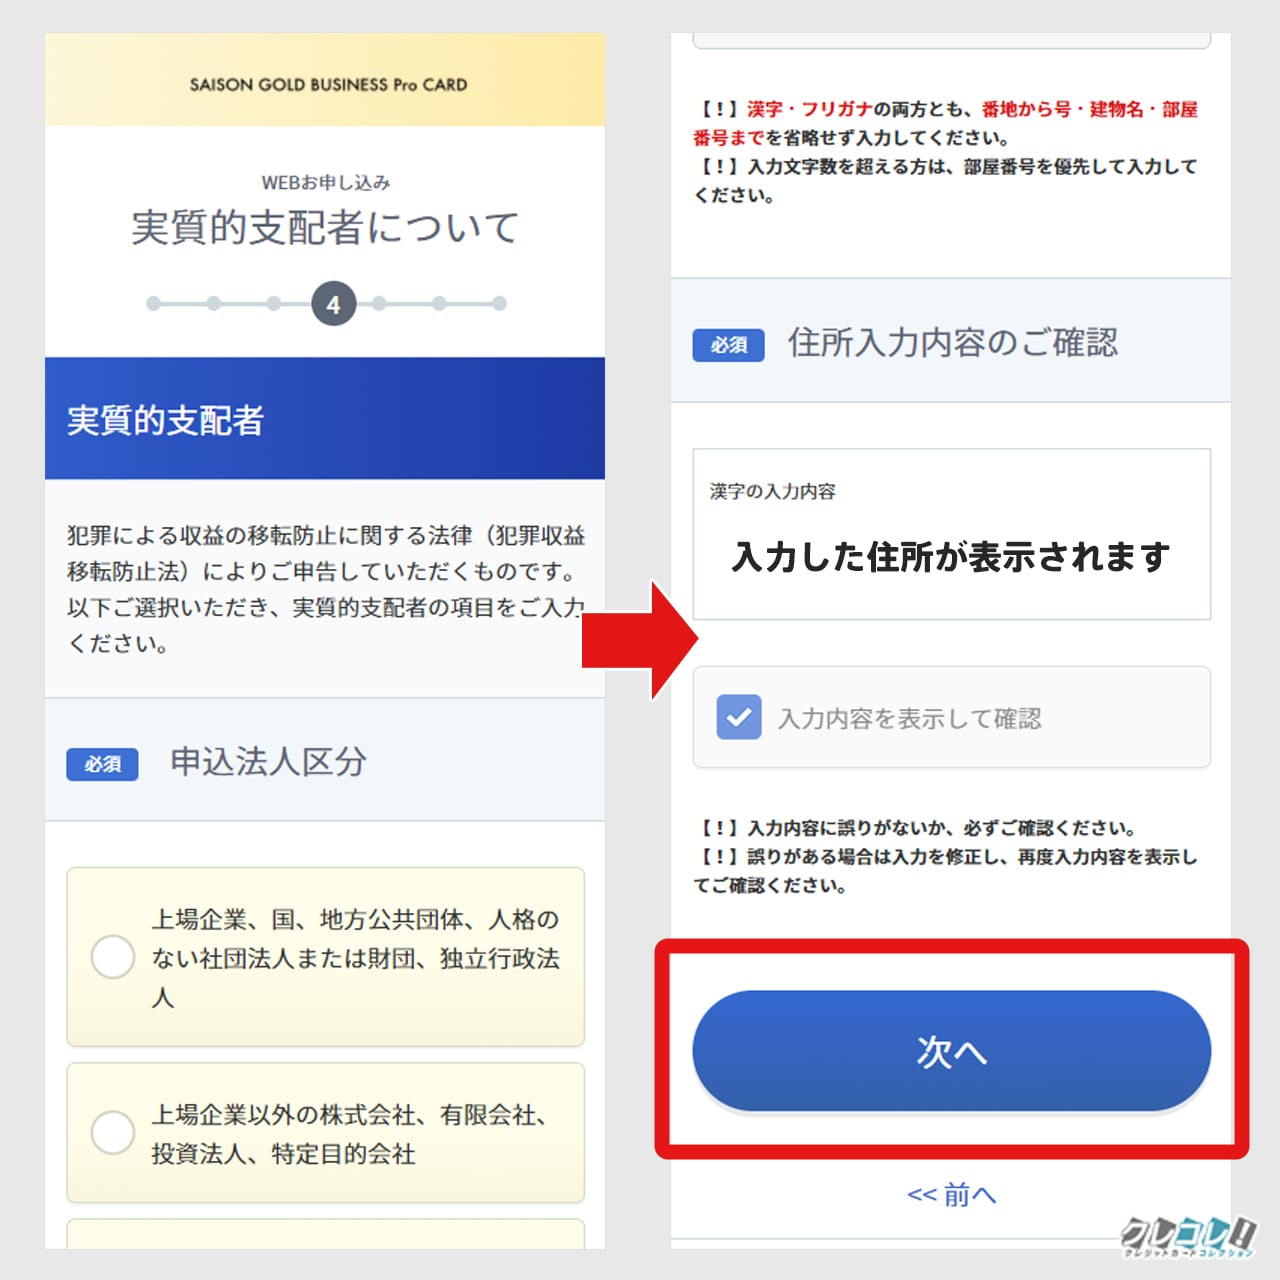Click the << 前へ link
Image resolution: width=1280 pixels, height=1280 pixels.
951,1194
